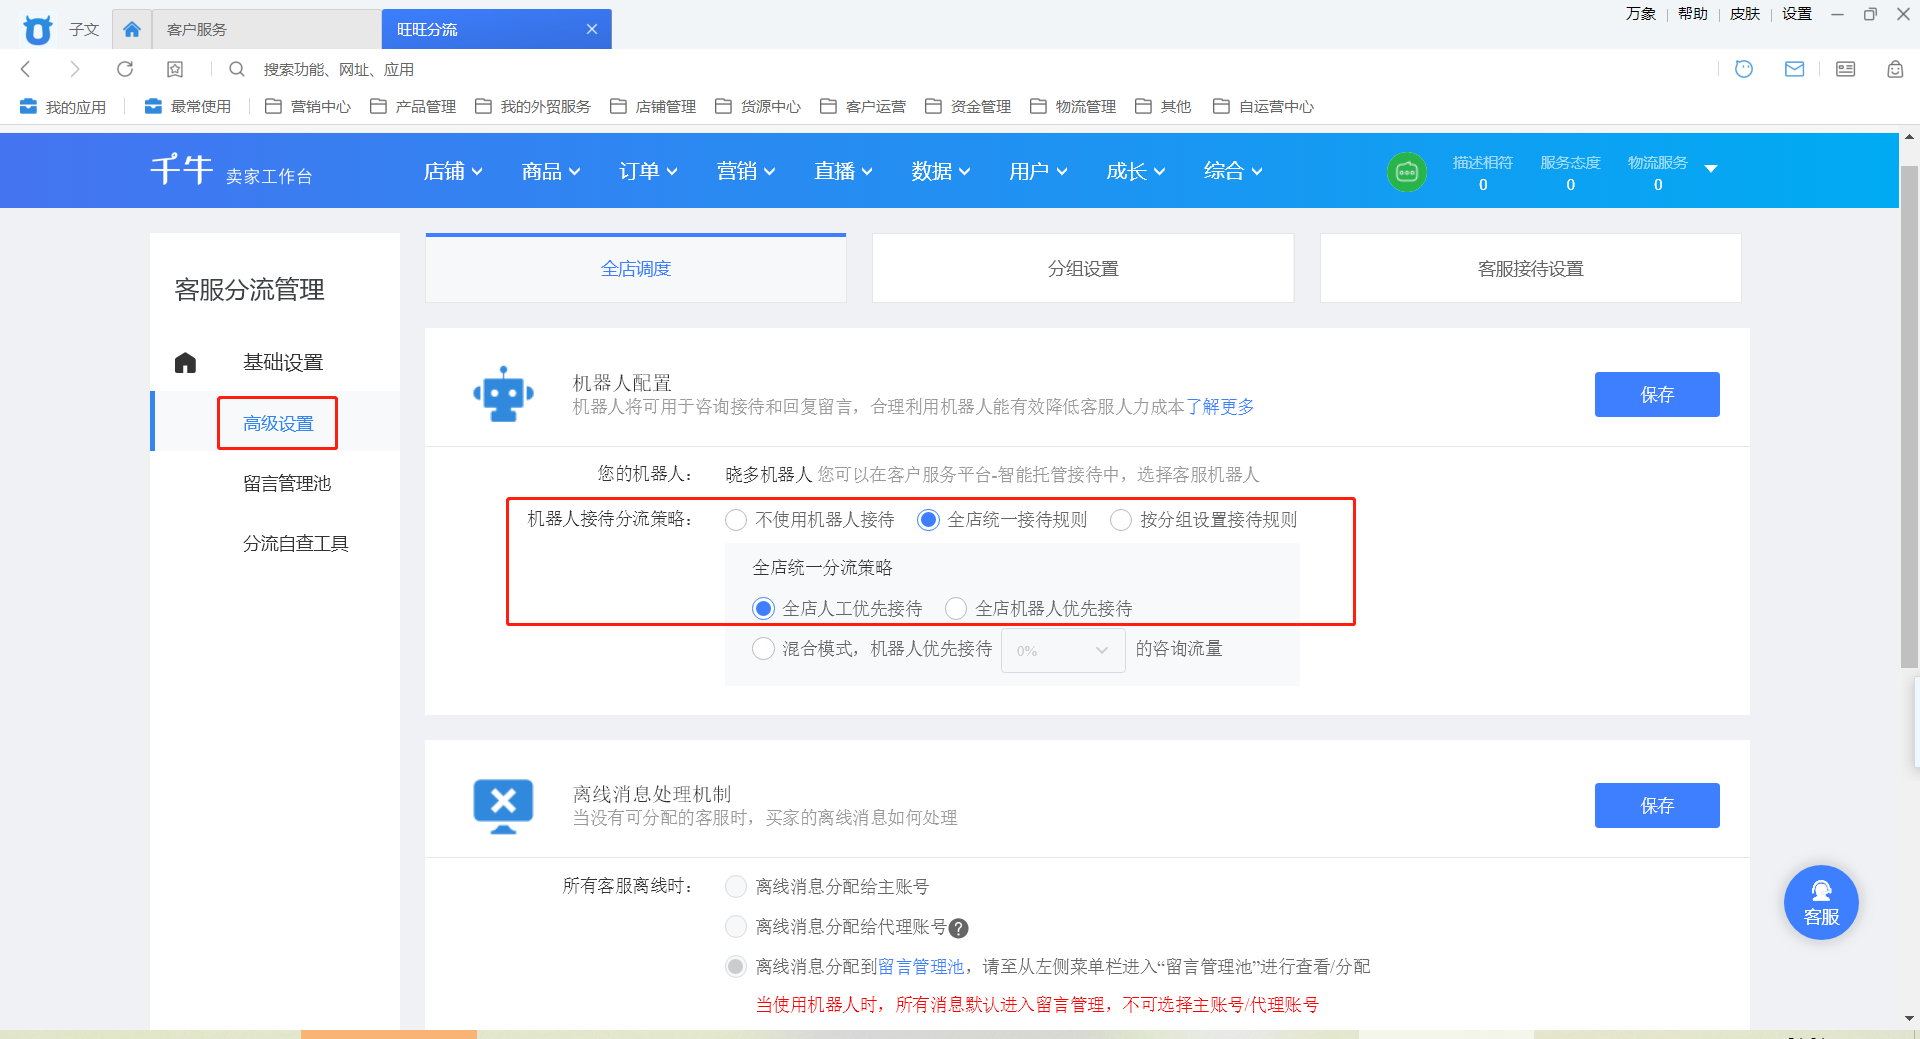
Task: Follow the 留言管理池 hyperlink
Action: (921, 967)
